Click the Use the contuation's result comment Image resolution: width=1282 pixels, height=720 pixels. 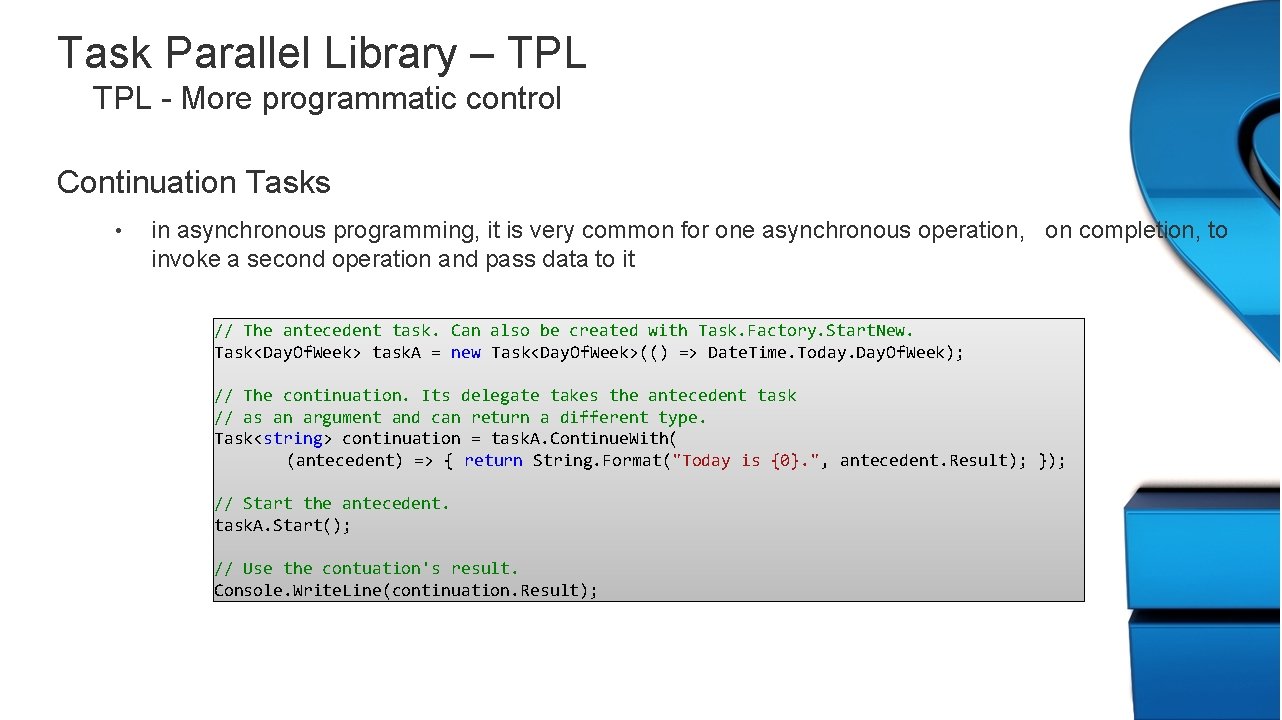366,568
